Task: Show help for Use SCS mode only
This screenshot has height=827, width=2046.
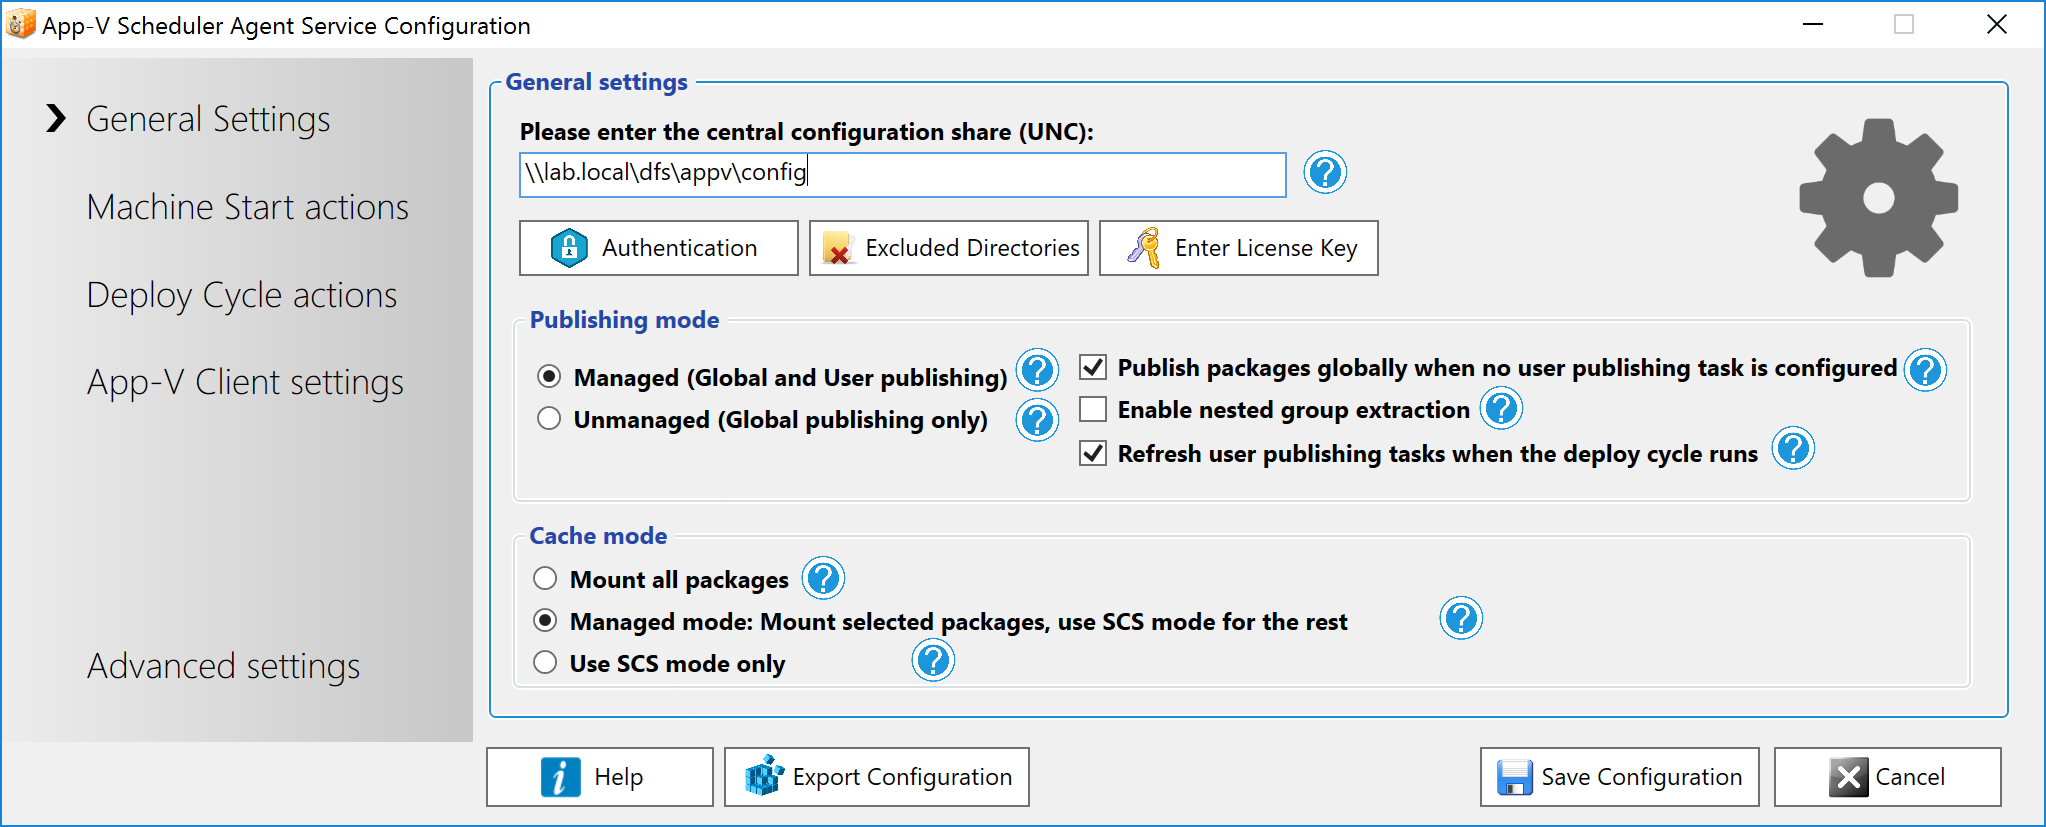Action: click(x=933, y=661)
